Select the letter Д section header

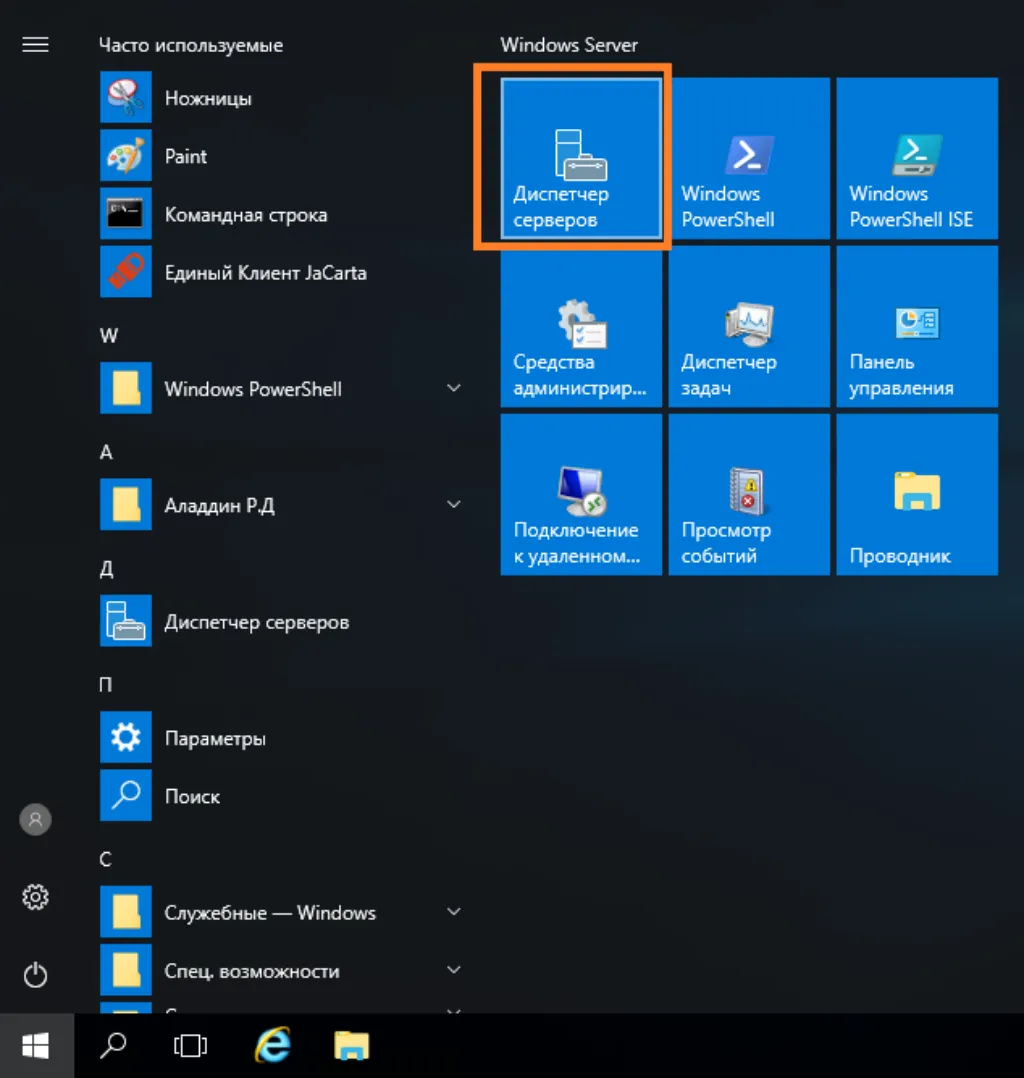[107, 569]
